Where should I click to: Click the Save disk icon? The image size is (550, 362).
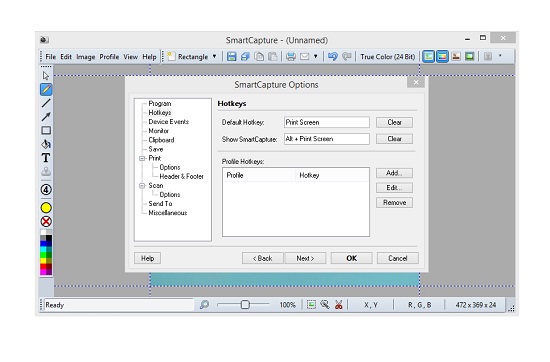pos(232,56)
